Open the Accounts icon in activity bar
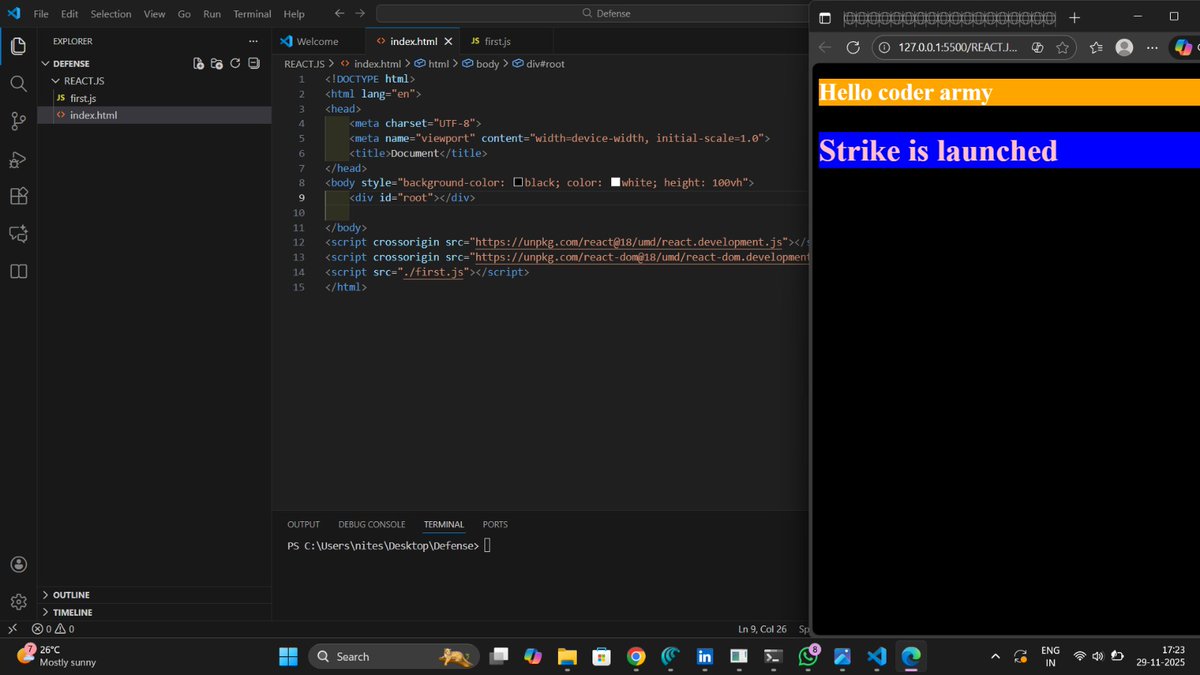Image resolution: width=1200 pixels, height=675 pixels. click(18, 564)
